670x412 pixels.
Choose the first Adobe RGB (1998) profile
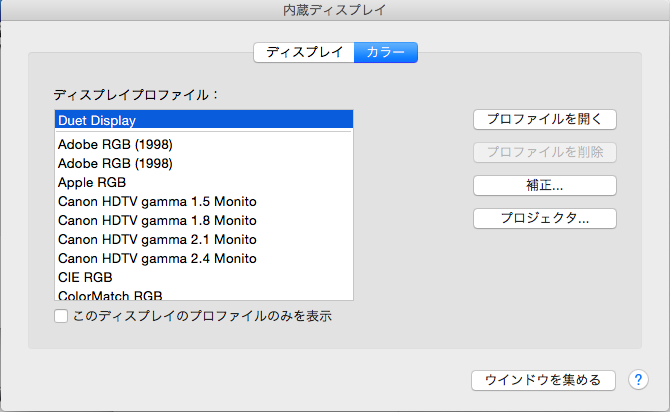(x=204, y=145)
